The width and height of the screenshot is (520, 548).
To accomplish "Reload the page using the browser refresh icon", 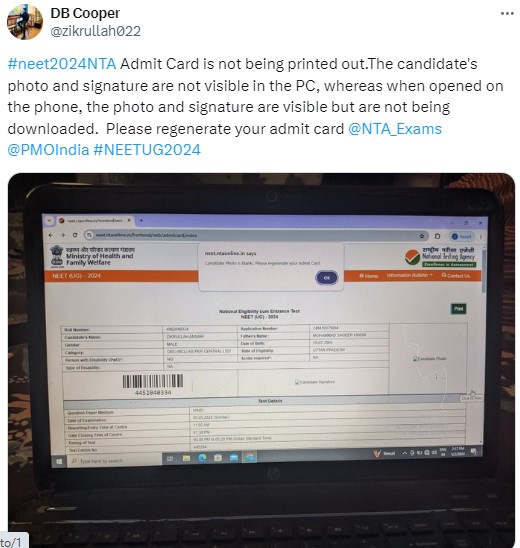I will coord(75,235).
